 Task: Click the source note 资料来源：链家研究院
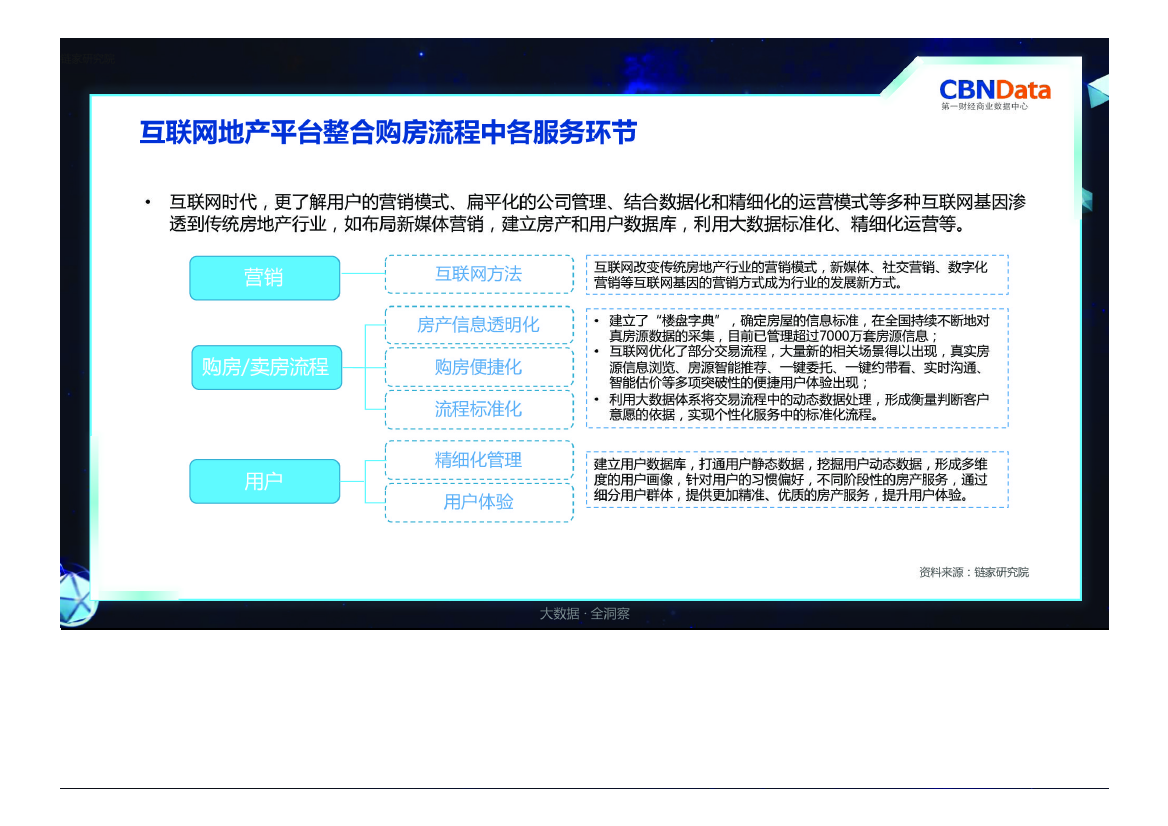[973, 572]
